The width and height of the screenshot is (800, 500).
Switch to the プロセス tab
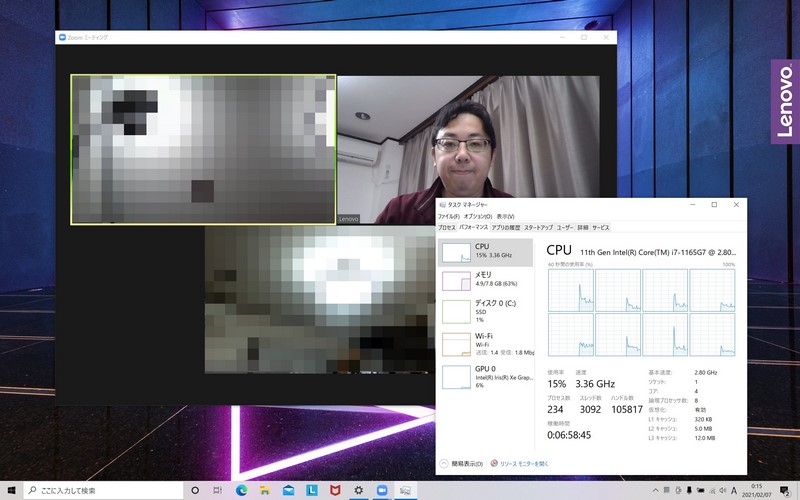point(446,228)
